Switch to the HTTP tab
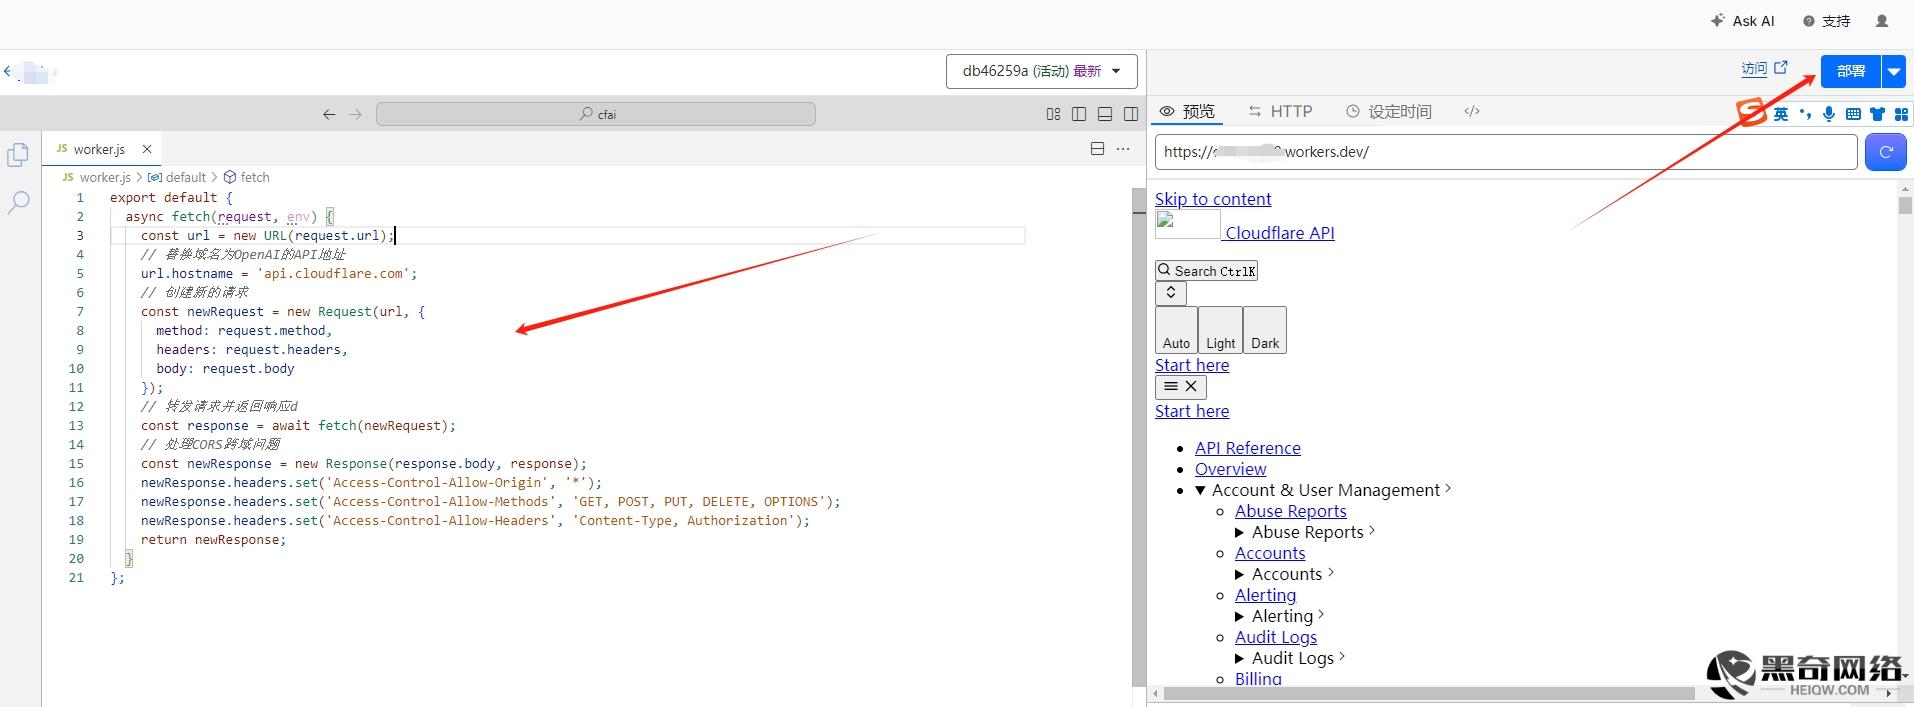This screenshot has height=707, width=1914. click(x=1280, y=111)
